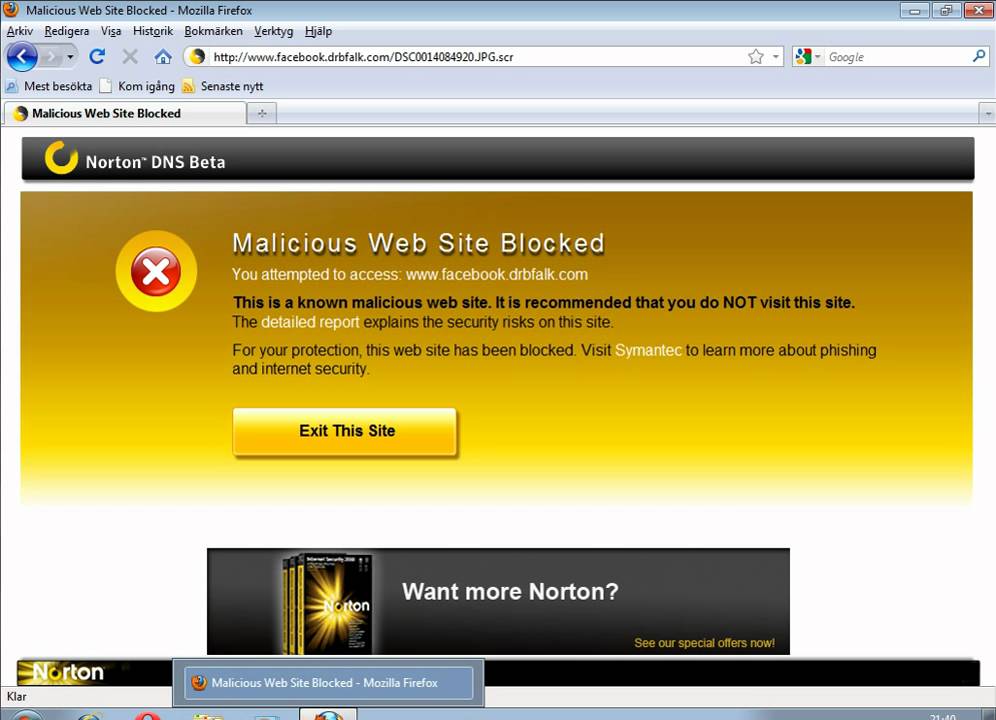Minimize the Firefox window
This screenshot has width=996, height=720.
click(915, 10)
